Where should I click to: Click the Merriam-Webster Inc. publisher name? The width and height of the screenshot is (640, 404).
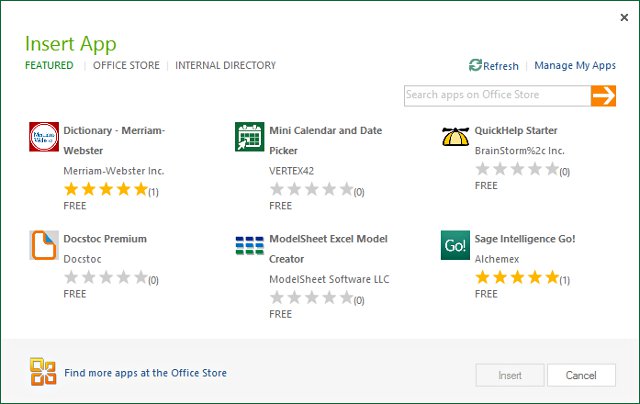[114, 171]
